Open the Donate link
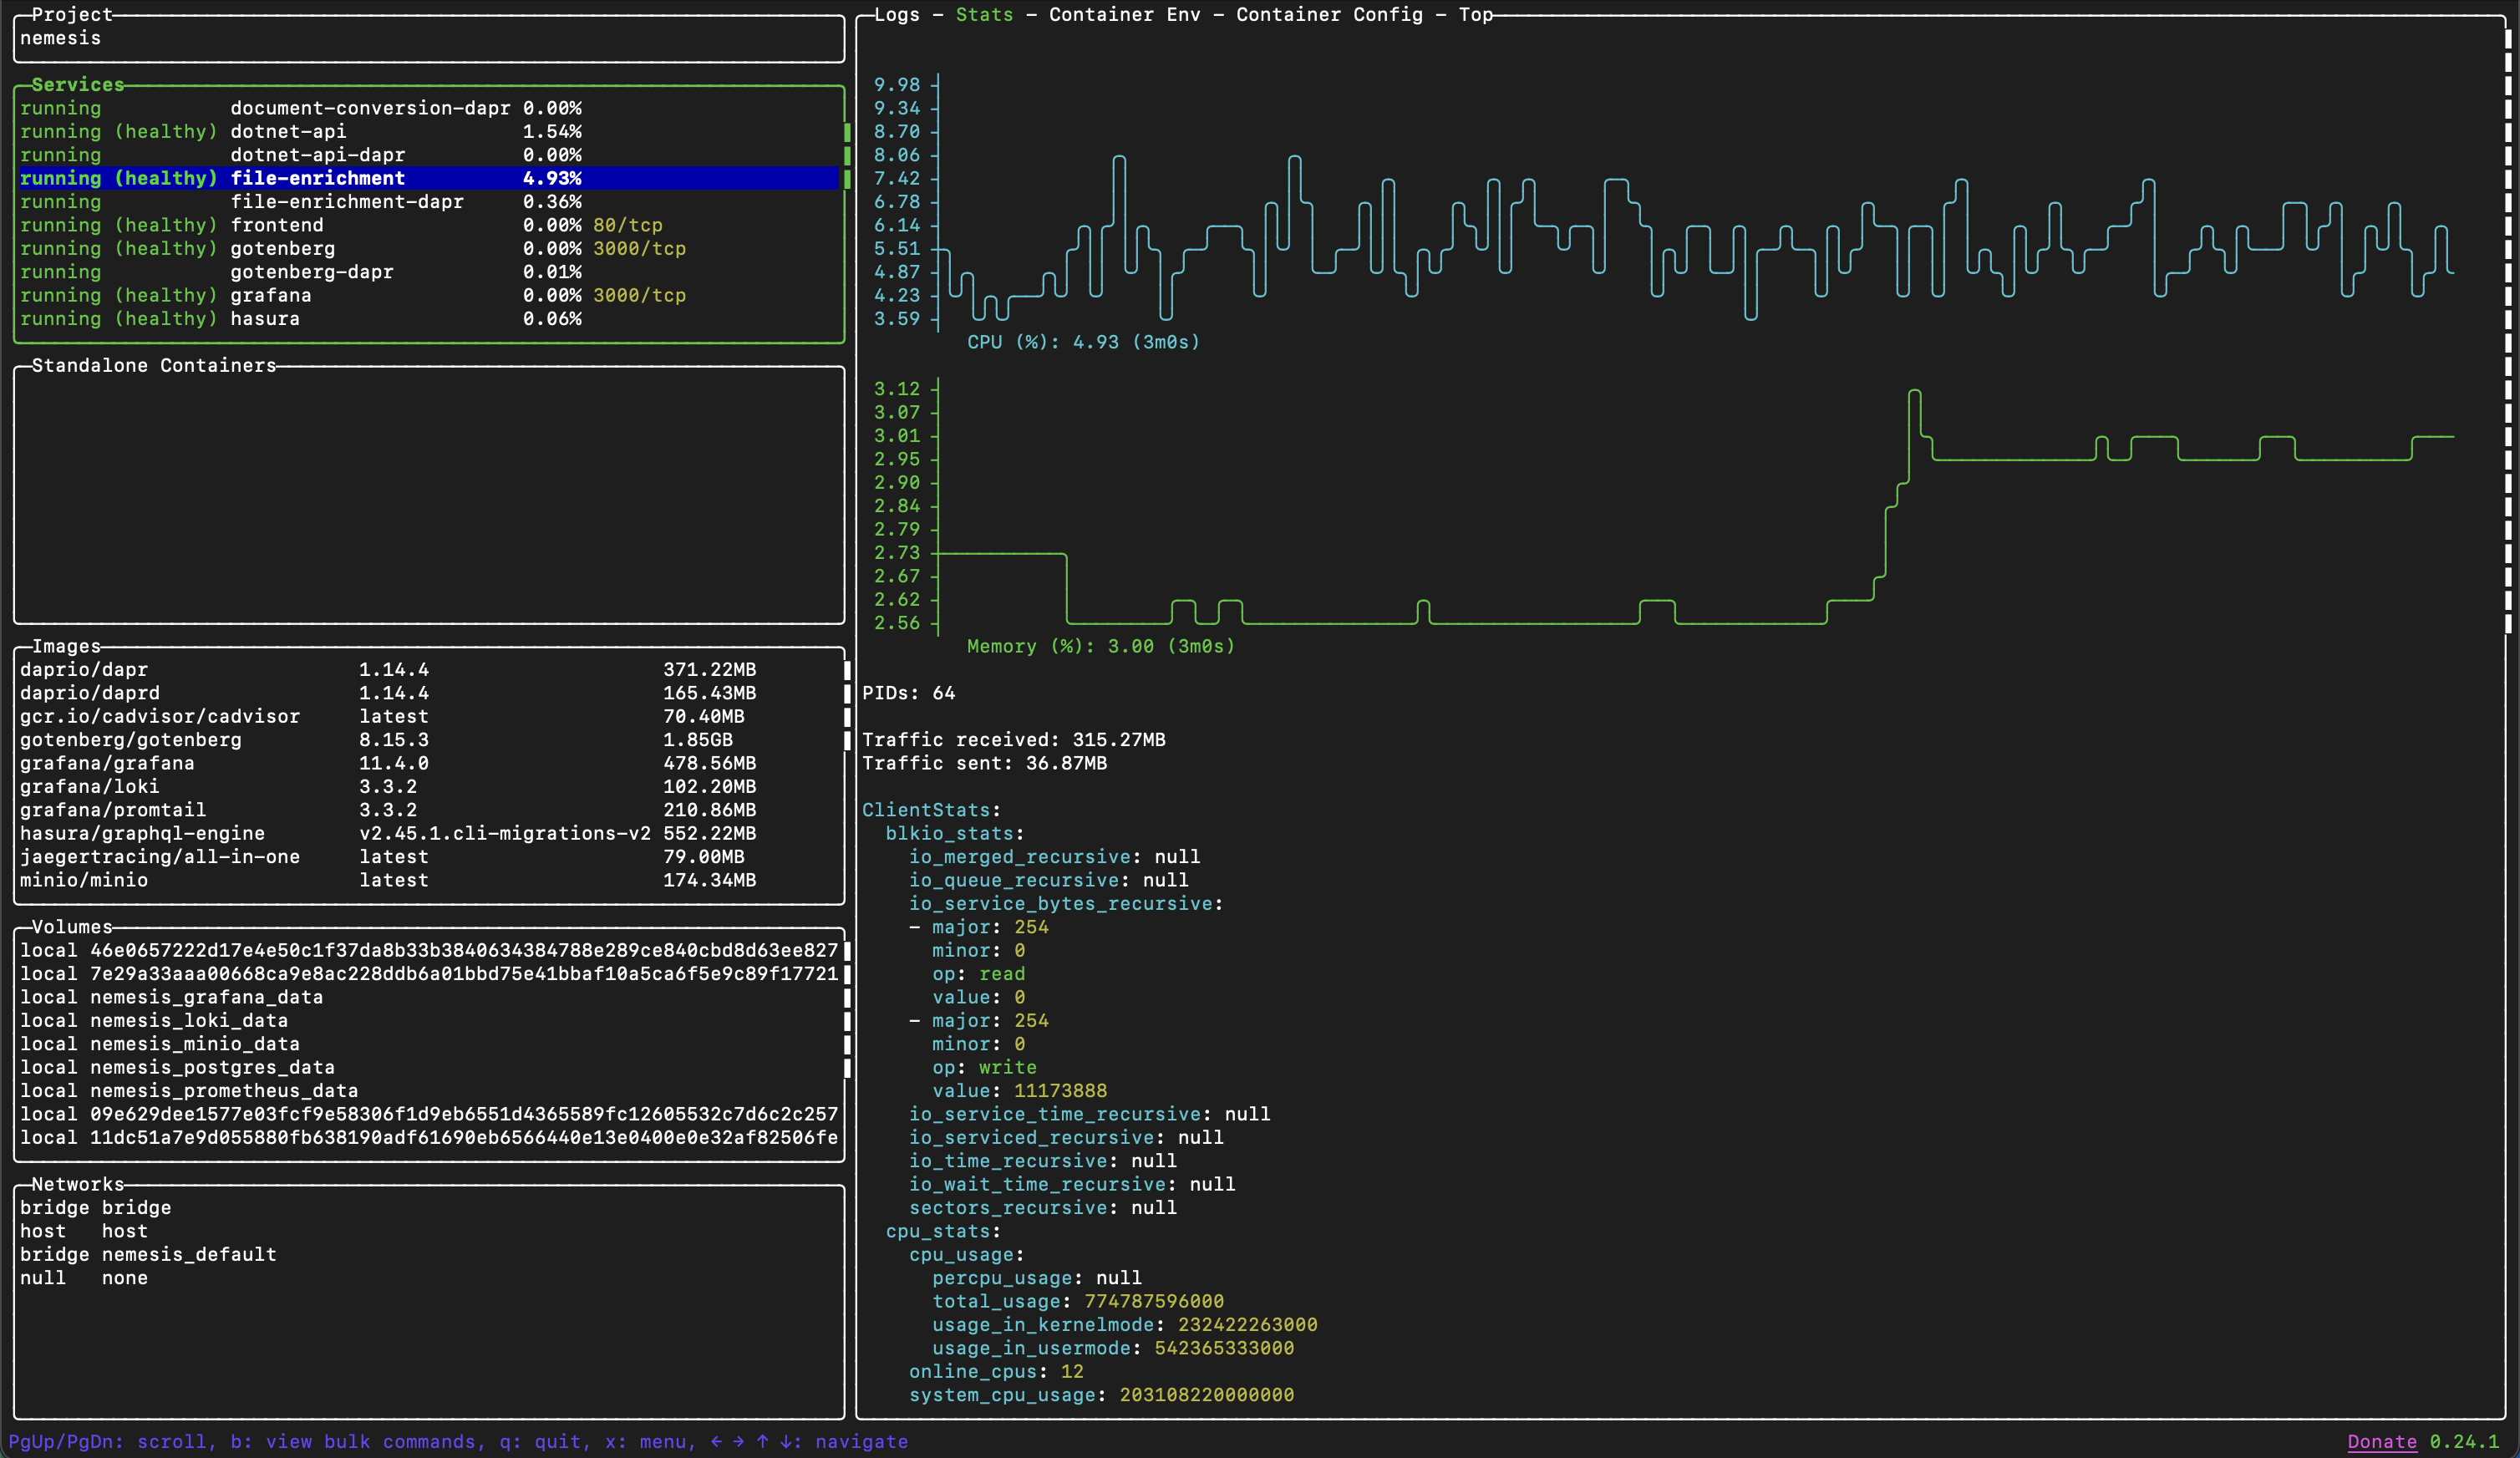 click(x=2381, y=1441)
